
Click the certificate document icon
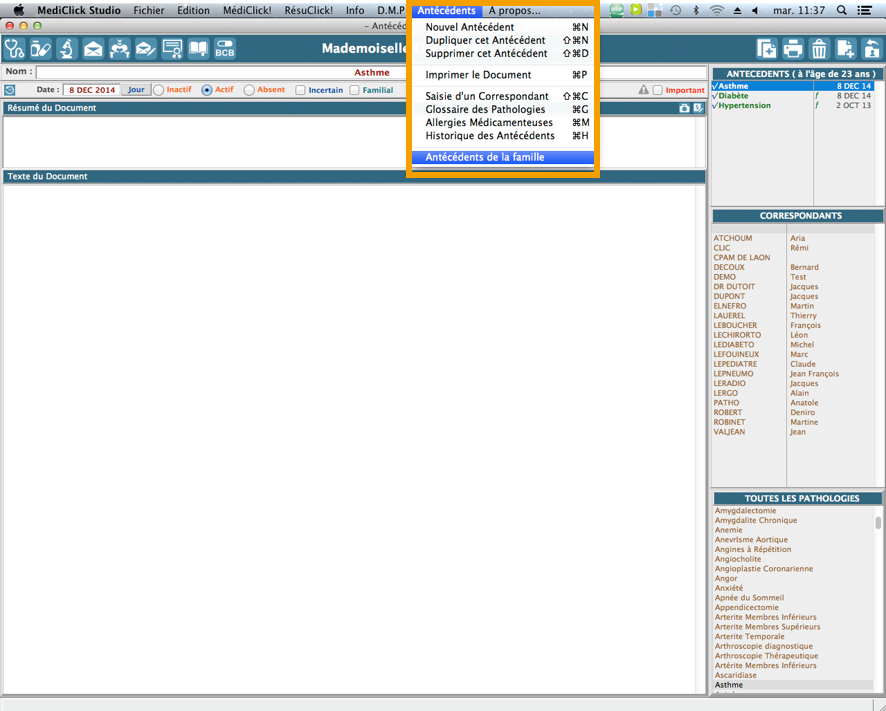point(172,48)
